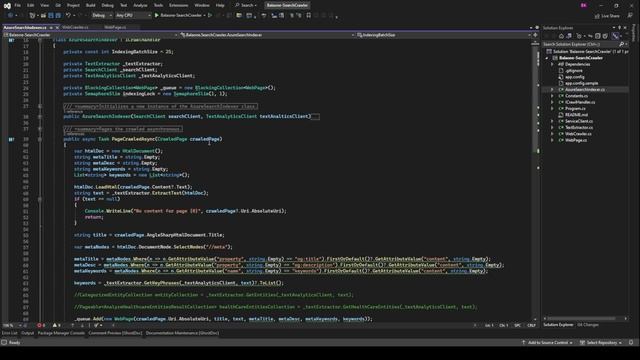Open the class navigation dropdown above editor
Image resolution: width=640 pixels, height=360 pixels.
[267, 35]
